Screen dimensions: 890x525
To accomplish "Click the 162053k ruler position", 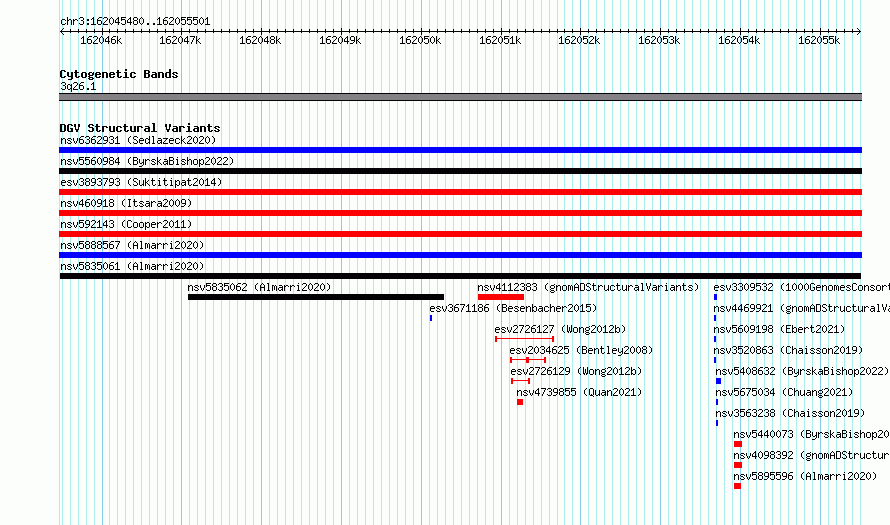I will click(x=659, y=40).
